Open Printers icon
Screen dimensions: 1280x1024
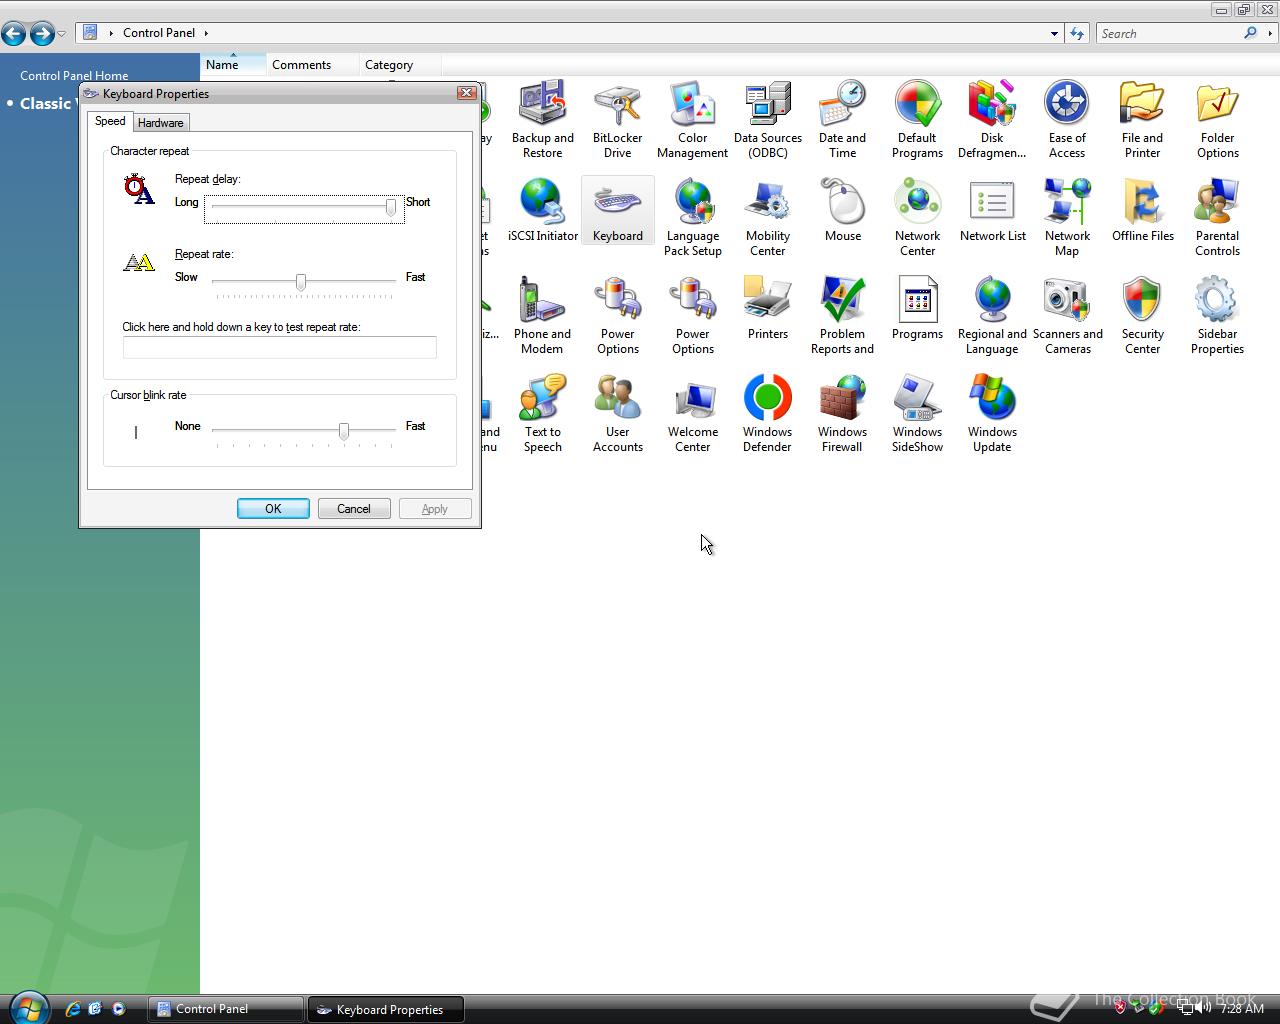point(767,309)
